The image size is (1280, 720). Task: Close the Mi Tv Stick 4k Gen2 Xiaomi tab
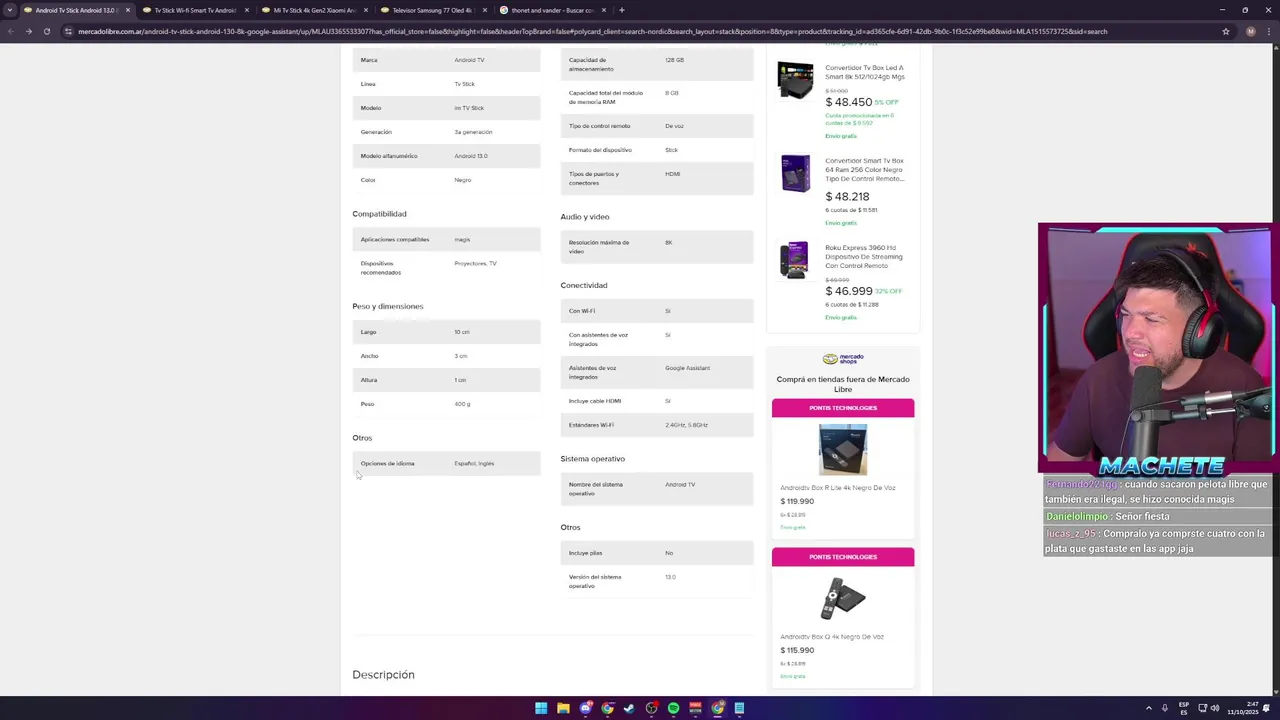click(x=365, y=10)
